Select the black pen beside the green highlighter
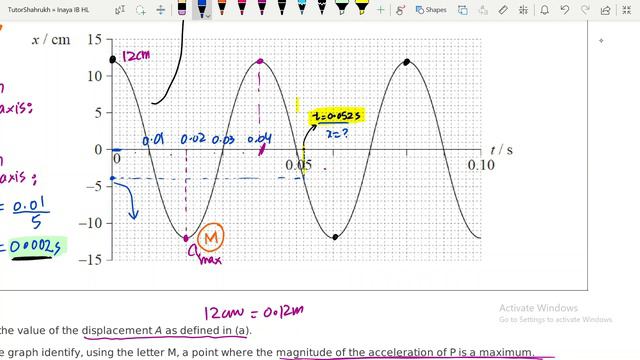Screen dimensions: 640x360 coord(322,7)
